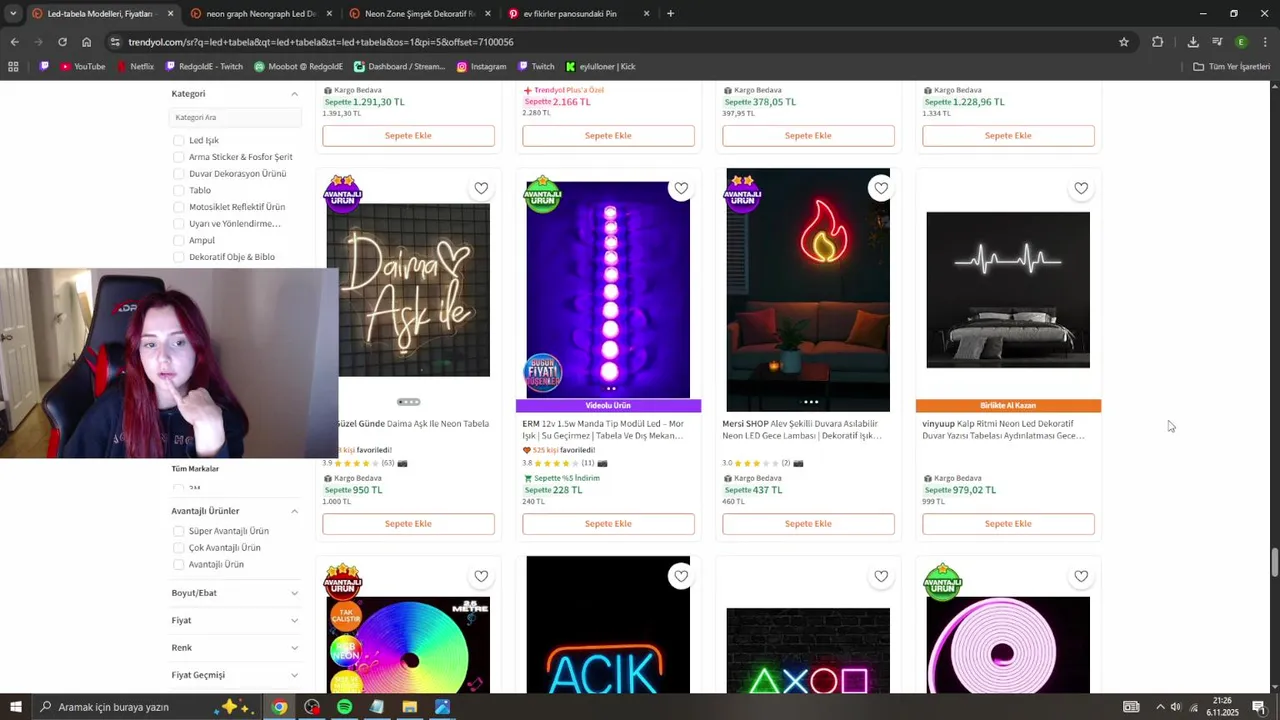Viewport: 1280px width, 720px height.
Task: Open the apps grid in bookmarks bar
Action: (13, 67)
